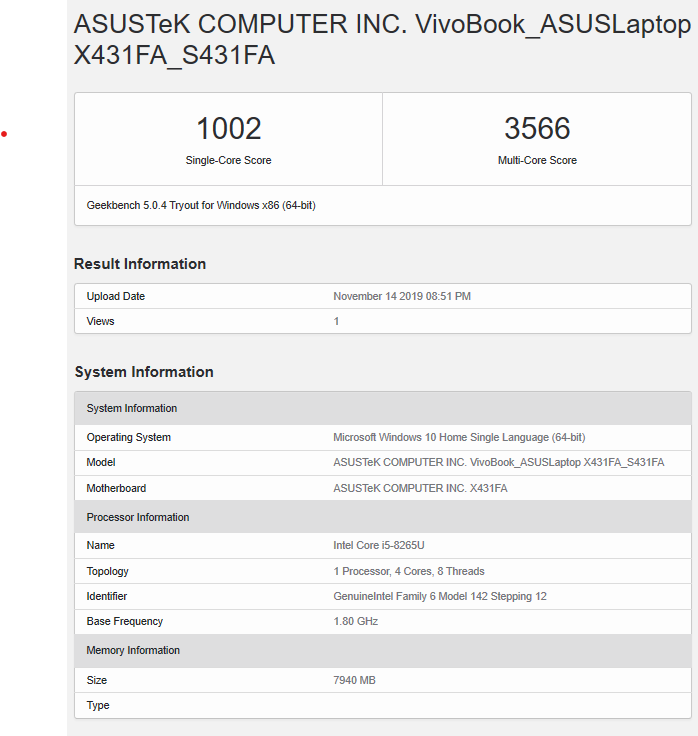Click the Operating System label
Viewport: 698px width, 736px height.
pos(129,437)
